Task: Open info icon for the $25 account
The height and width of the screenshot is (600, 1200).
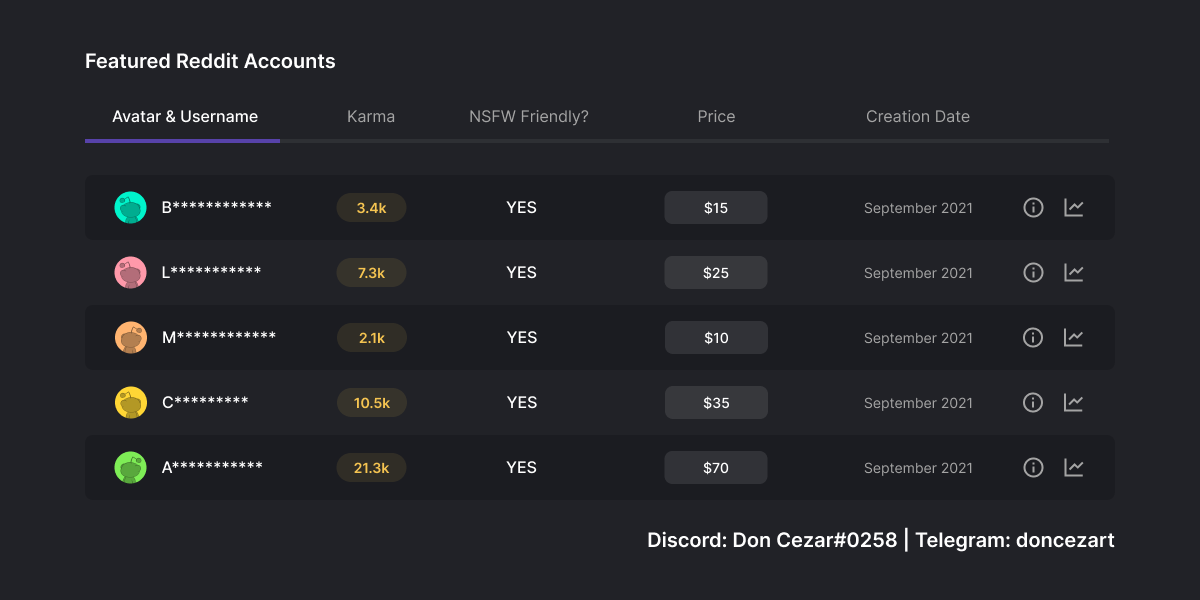Action: click(1033, 273)
